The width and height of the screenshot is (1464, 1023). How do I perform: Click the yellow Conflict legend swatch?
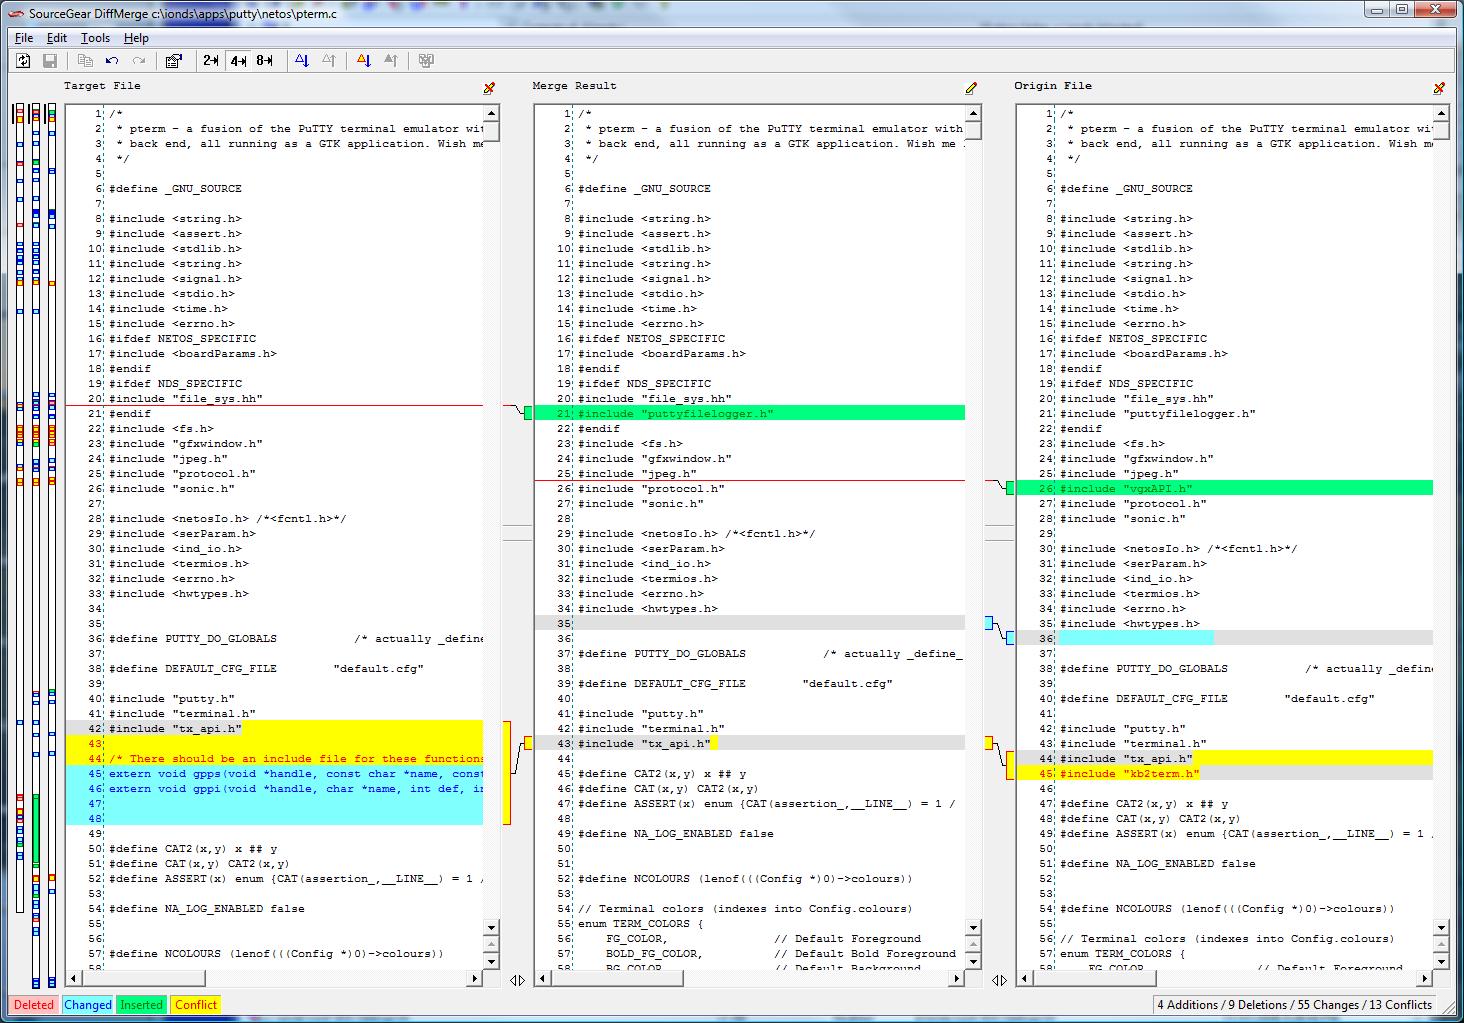pyautogui.click(x=195, y=1005)
